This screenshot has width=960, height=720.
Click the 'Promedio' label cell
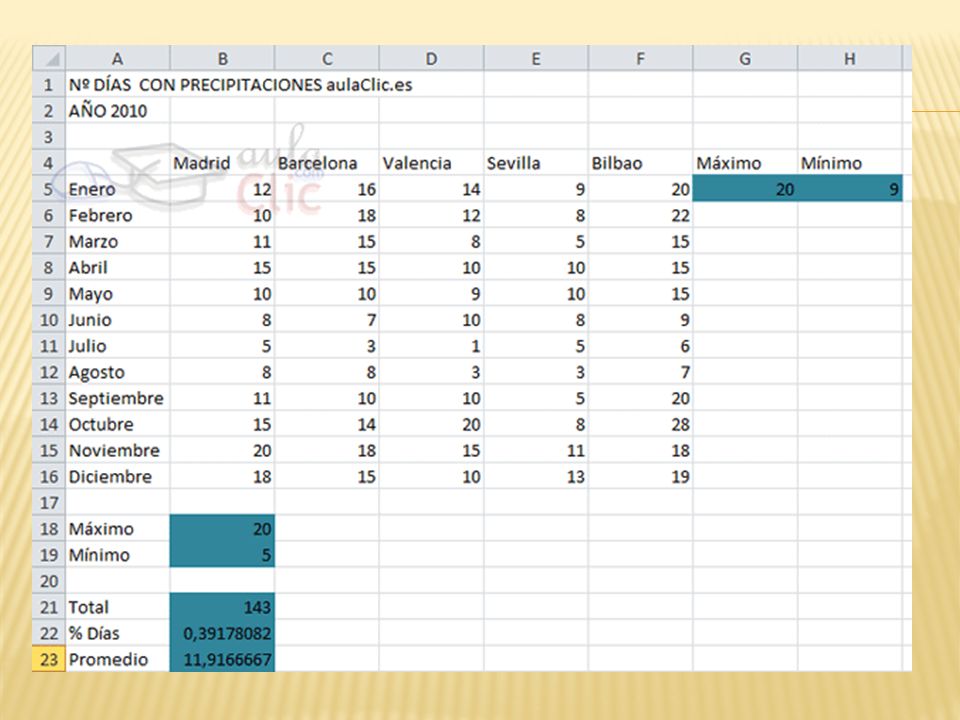(x=118, y=659)
